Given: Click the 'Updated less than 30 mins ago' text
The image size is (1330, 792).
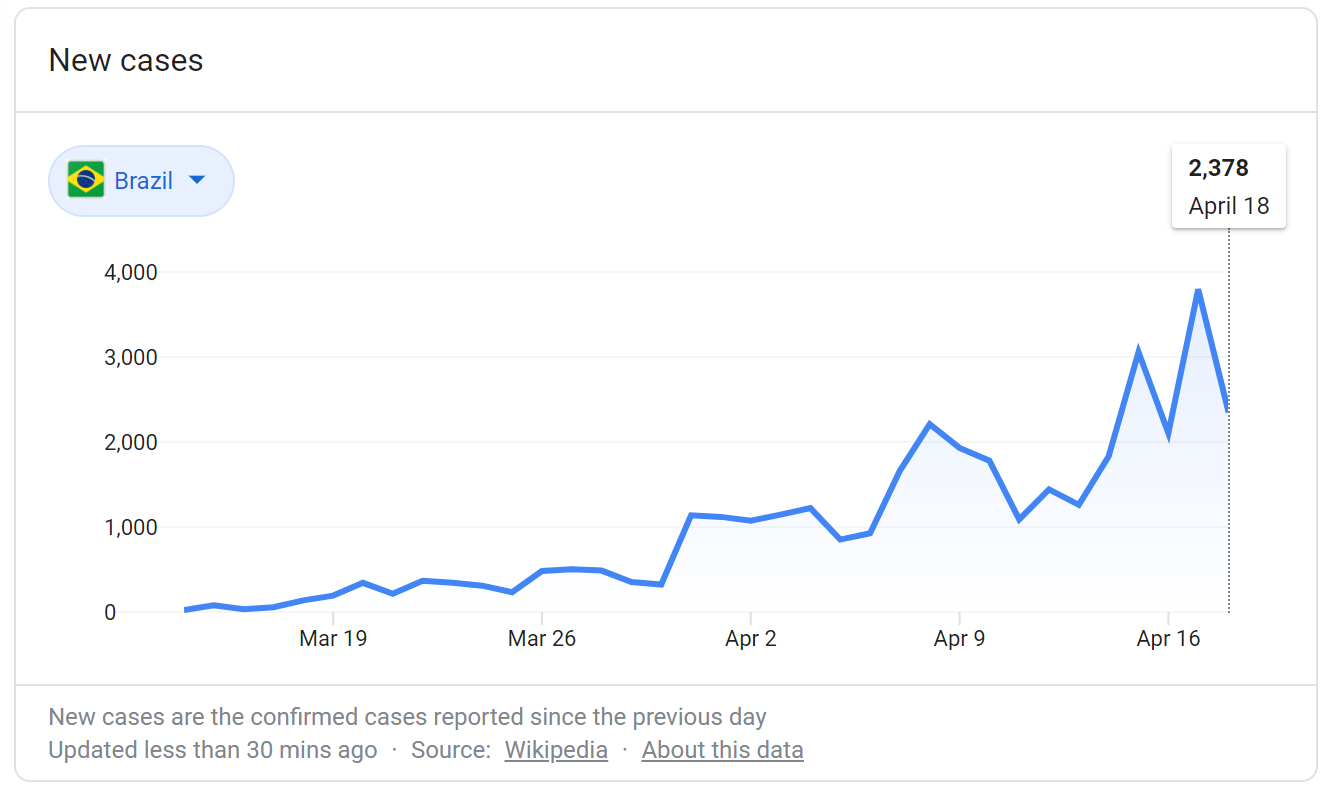Looking at the screenshot, I should [x=213, y=750].
